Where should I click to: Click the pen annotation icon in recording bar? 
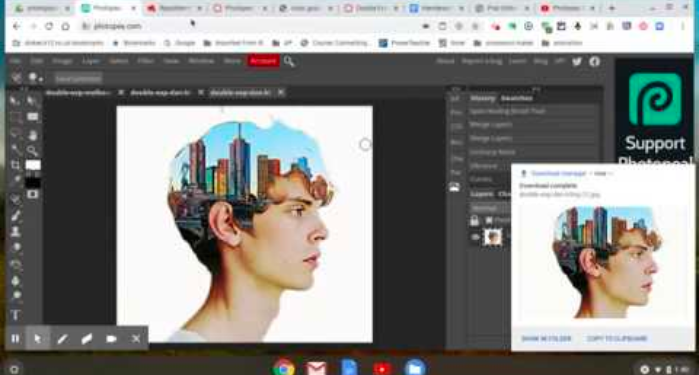62,339
